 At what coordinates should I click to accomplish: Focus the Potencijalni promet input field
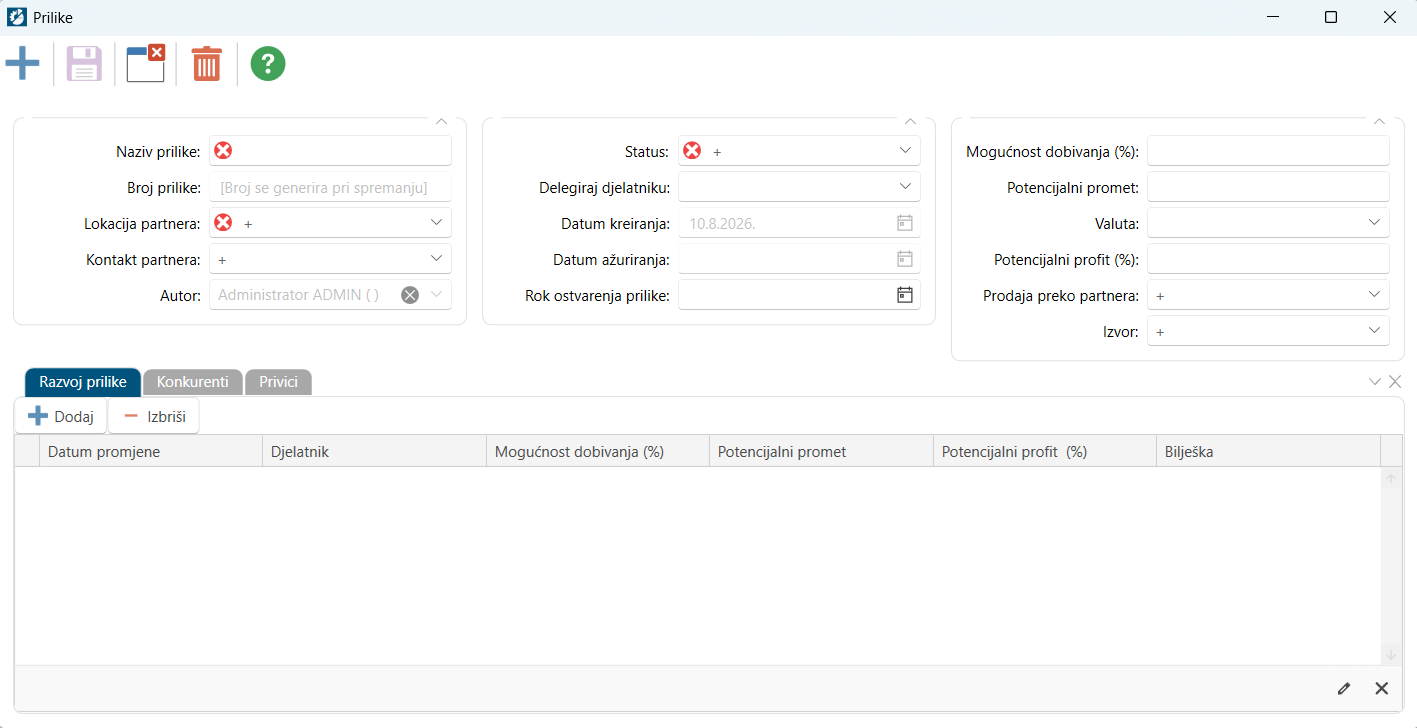1268,187
